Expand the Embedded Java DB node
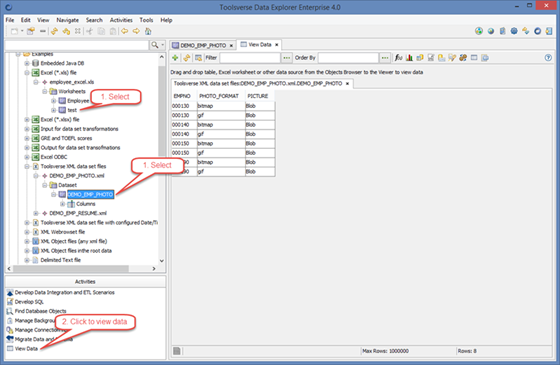The image size is (560, 365). click(x=27, y=63)
